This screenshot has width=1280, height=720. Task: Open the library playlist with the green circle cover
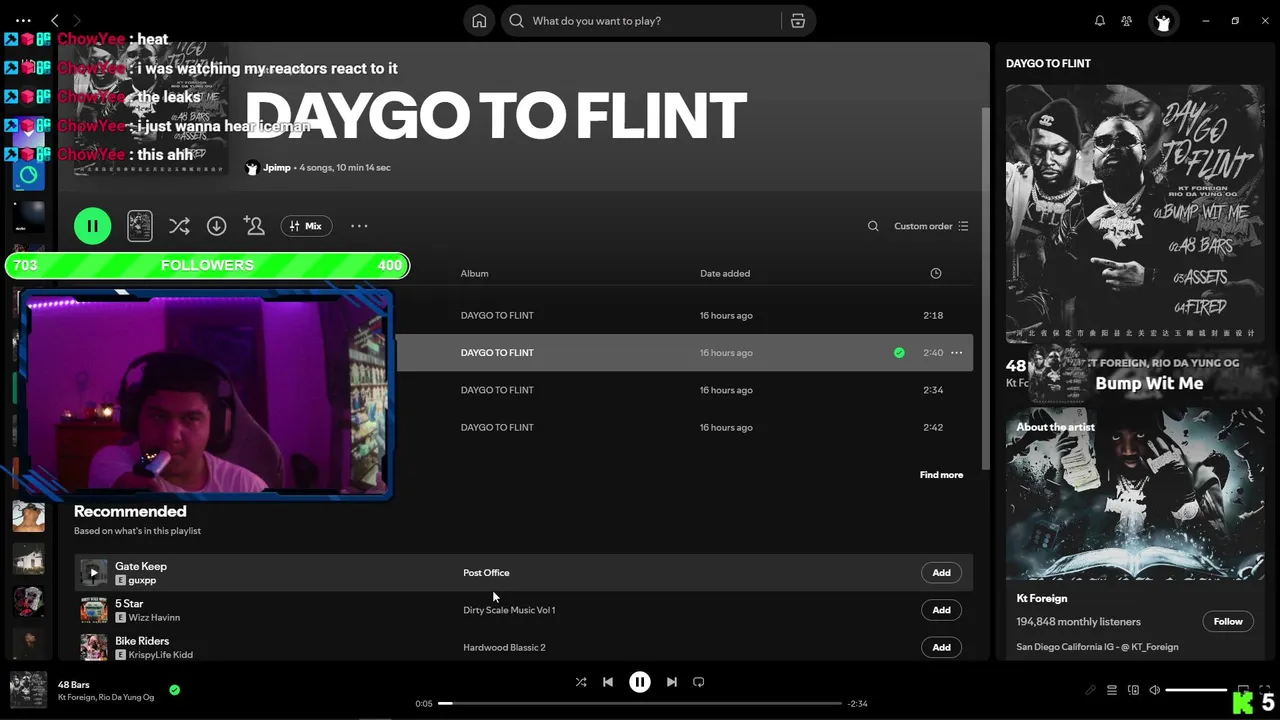tap(28, 175)
